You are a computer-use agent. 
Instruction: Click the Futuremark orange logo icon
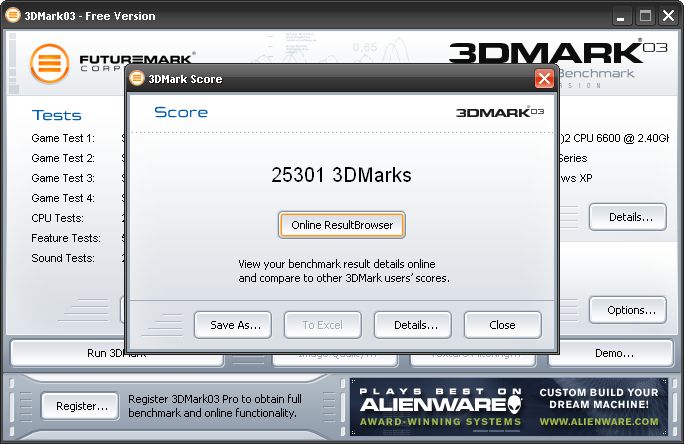click(x=50, y=64)
